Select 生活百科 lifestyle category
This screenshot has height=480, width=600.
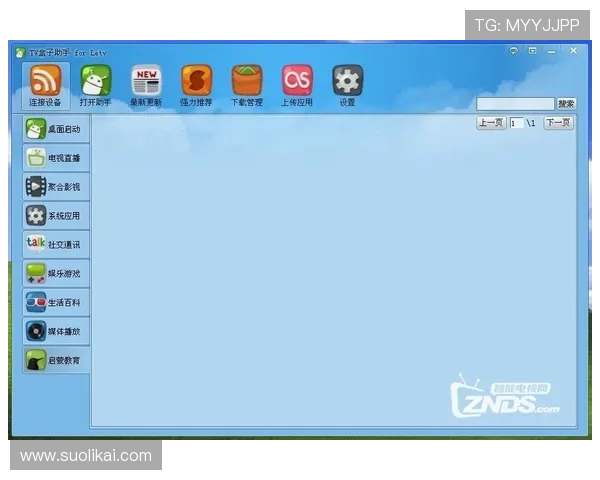click(x=56, y=302)
